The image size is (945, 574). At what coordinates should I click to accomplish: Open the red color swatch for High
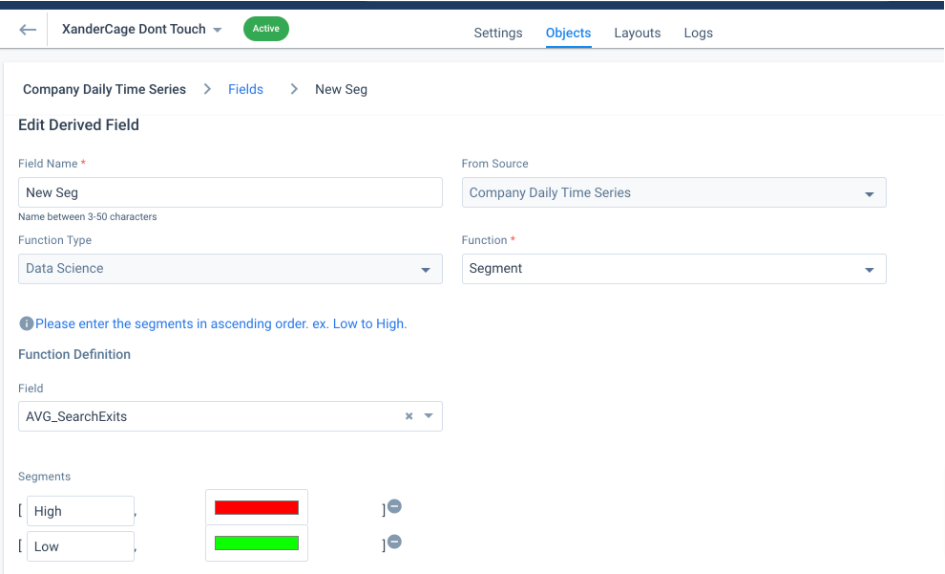tap(257, 508)
